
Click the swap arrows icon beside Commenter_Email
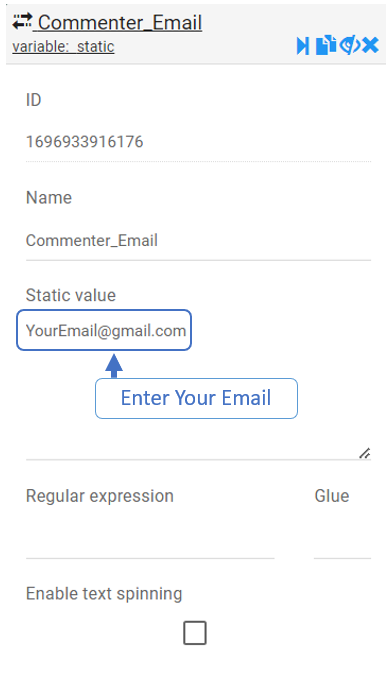22,21
